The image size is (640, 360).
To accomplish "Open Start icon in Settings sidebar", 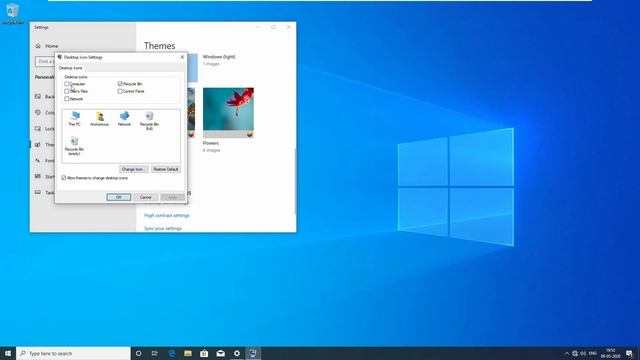I will pos(38,176).
